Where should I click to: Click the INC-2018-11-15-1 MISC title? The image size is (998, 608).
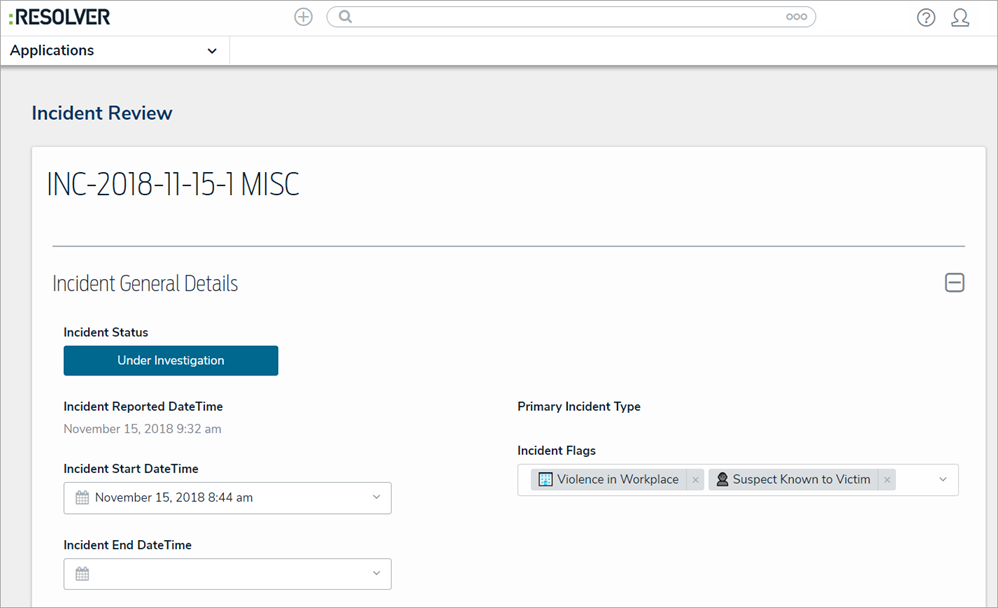(x=173, y=185)
